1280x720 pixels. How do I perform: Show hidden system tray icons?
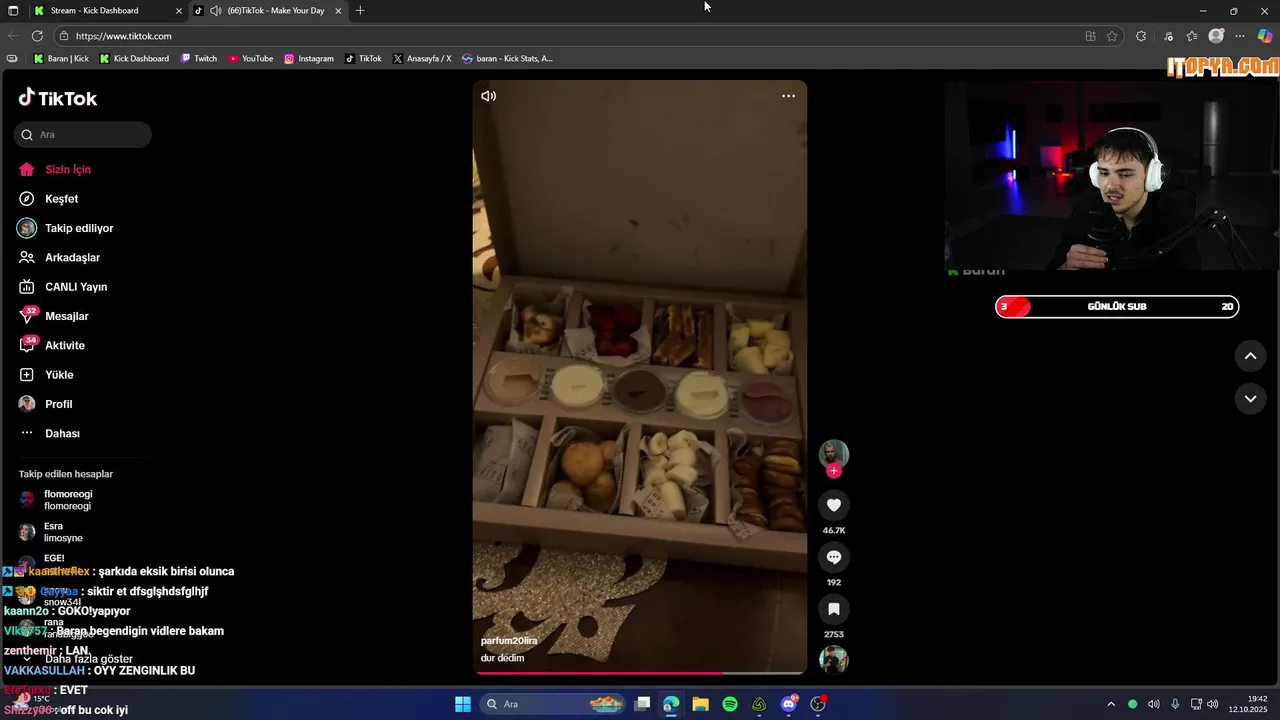pos(1110,704)
